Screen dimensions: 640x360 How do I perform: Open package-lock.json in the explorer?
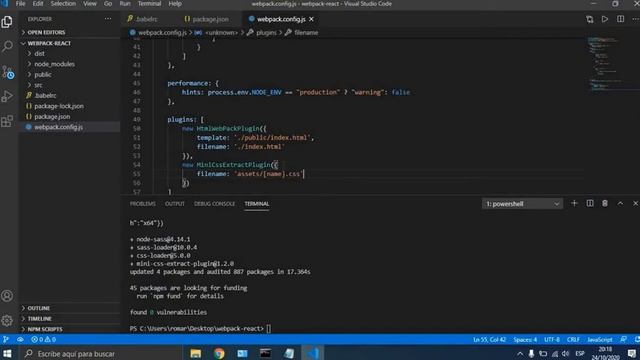(59, 106)
